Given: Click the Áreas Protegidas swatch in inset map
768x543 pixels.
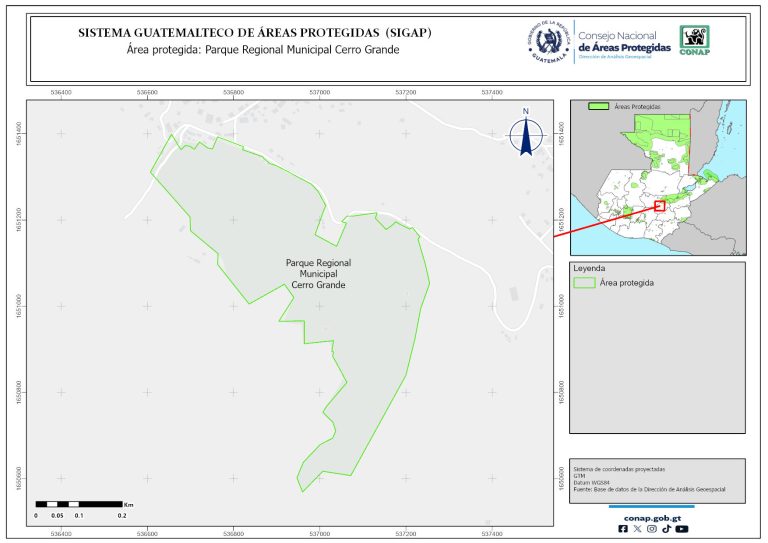Looking at the screenshot, I should pos(598,105).
